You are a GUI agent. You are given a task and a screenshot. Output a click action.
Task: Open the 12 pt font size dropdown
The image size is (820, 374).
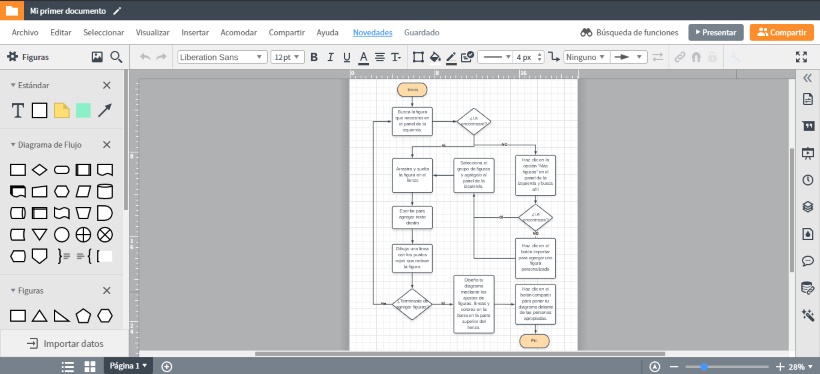pos(288,57)
